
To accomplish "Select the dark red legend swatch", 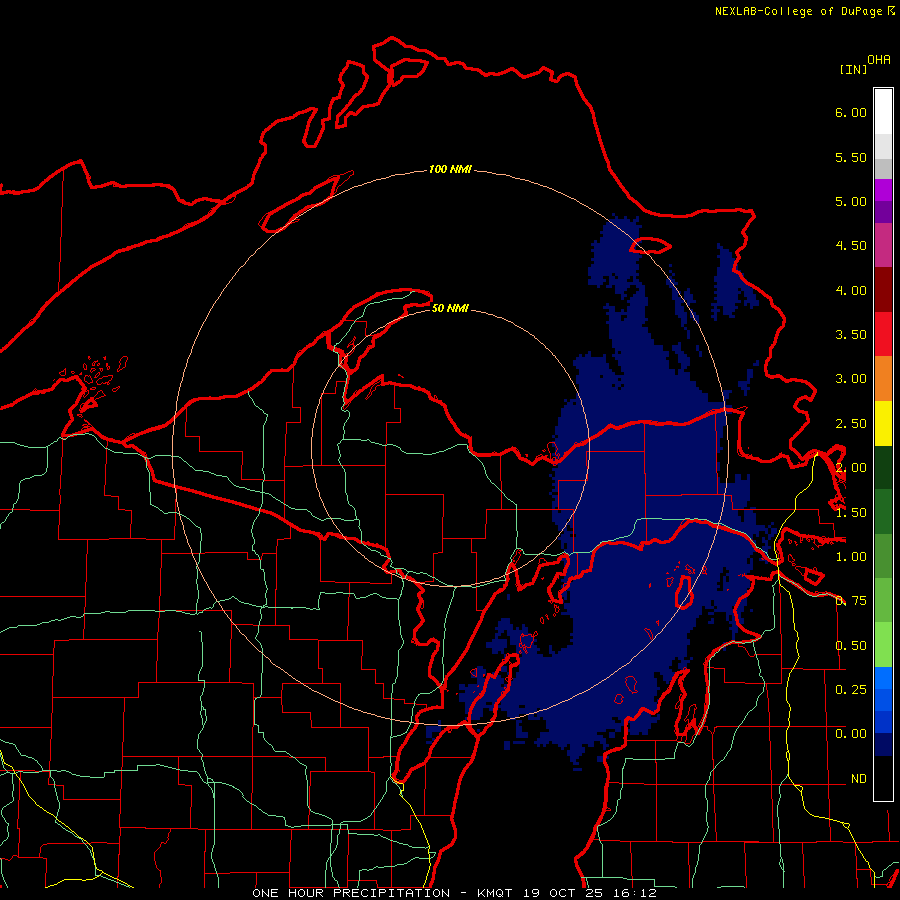I will (883, 290).
